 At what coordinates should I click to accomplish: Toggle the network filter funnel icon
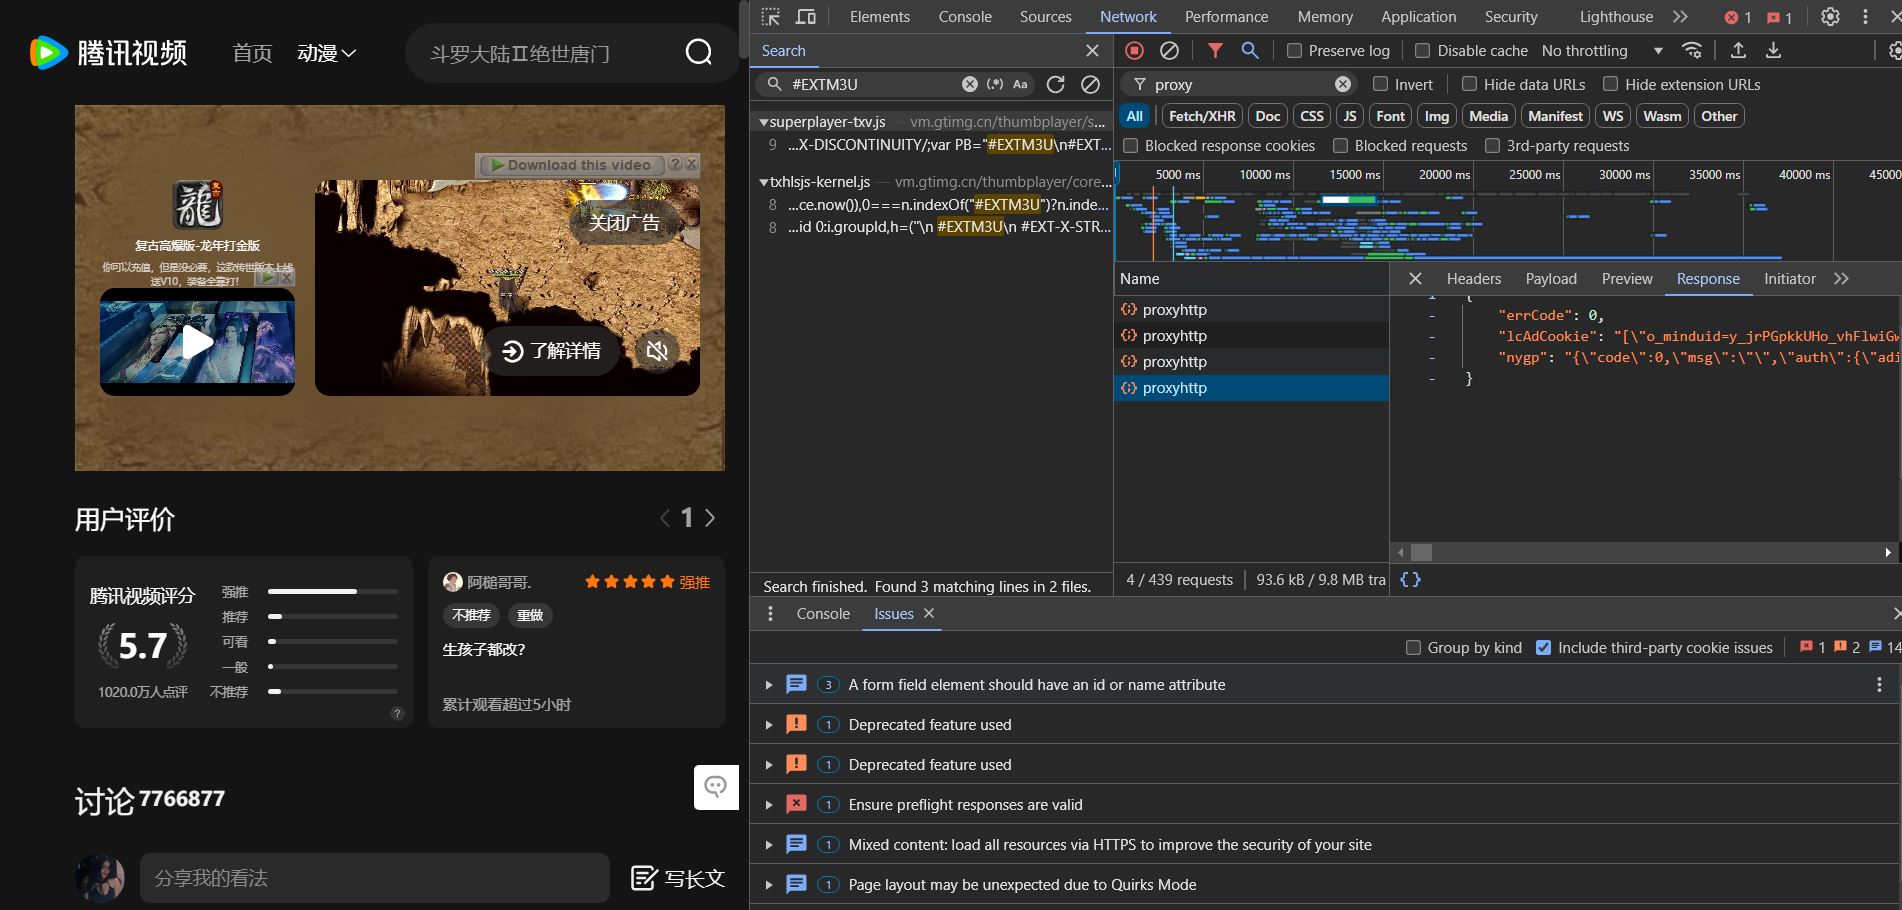click(1215, 50)
